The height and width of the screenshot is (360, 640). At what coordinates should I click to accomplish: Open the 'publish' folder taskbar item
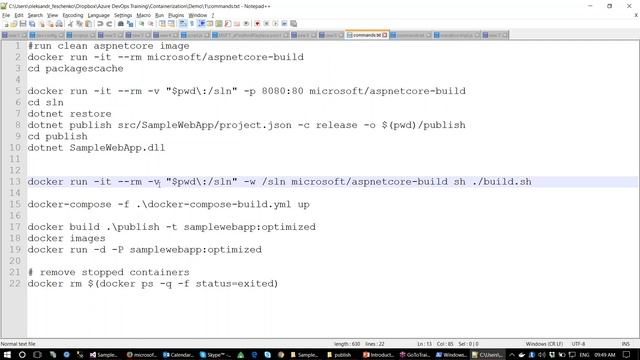(339, 355)
